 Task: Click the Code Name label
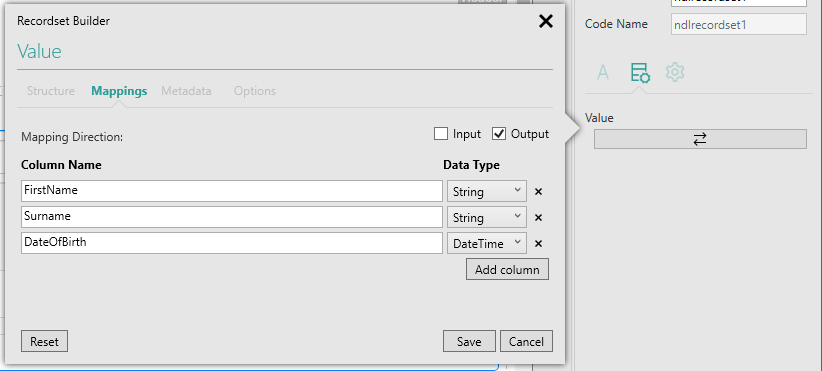[616, 24]
